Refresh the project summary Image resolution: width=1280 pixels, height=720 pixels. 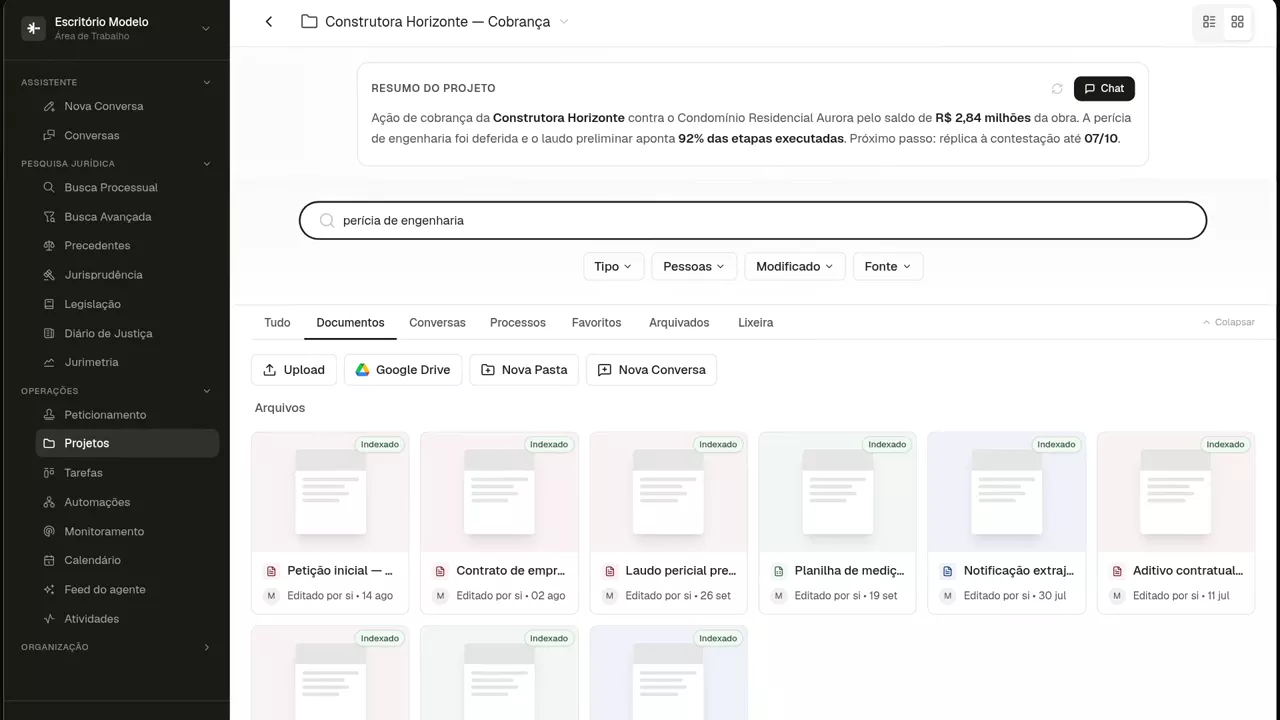(x=1057, y=89)
